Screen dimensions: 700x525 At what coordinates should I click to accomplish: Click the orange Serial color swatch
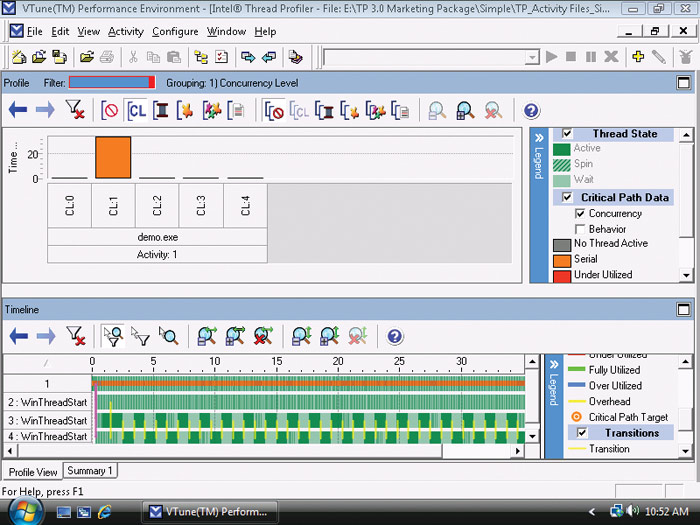click(x=562, y=260)
